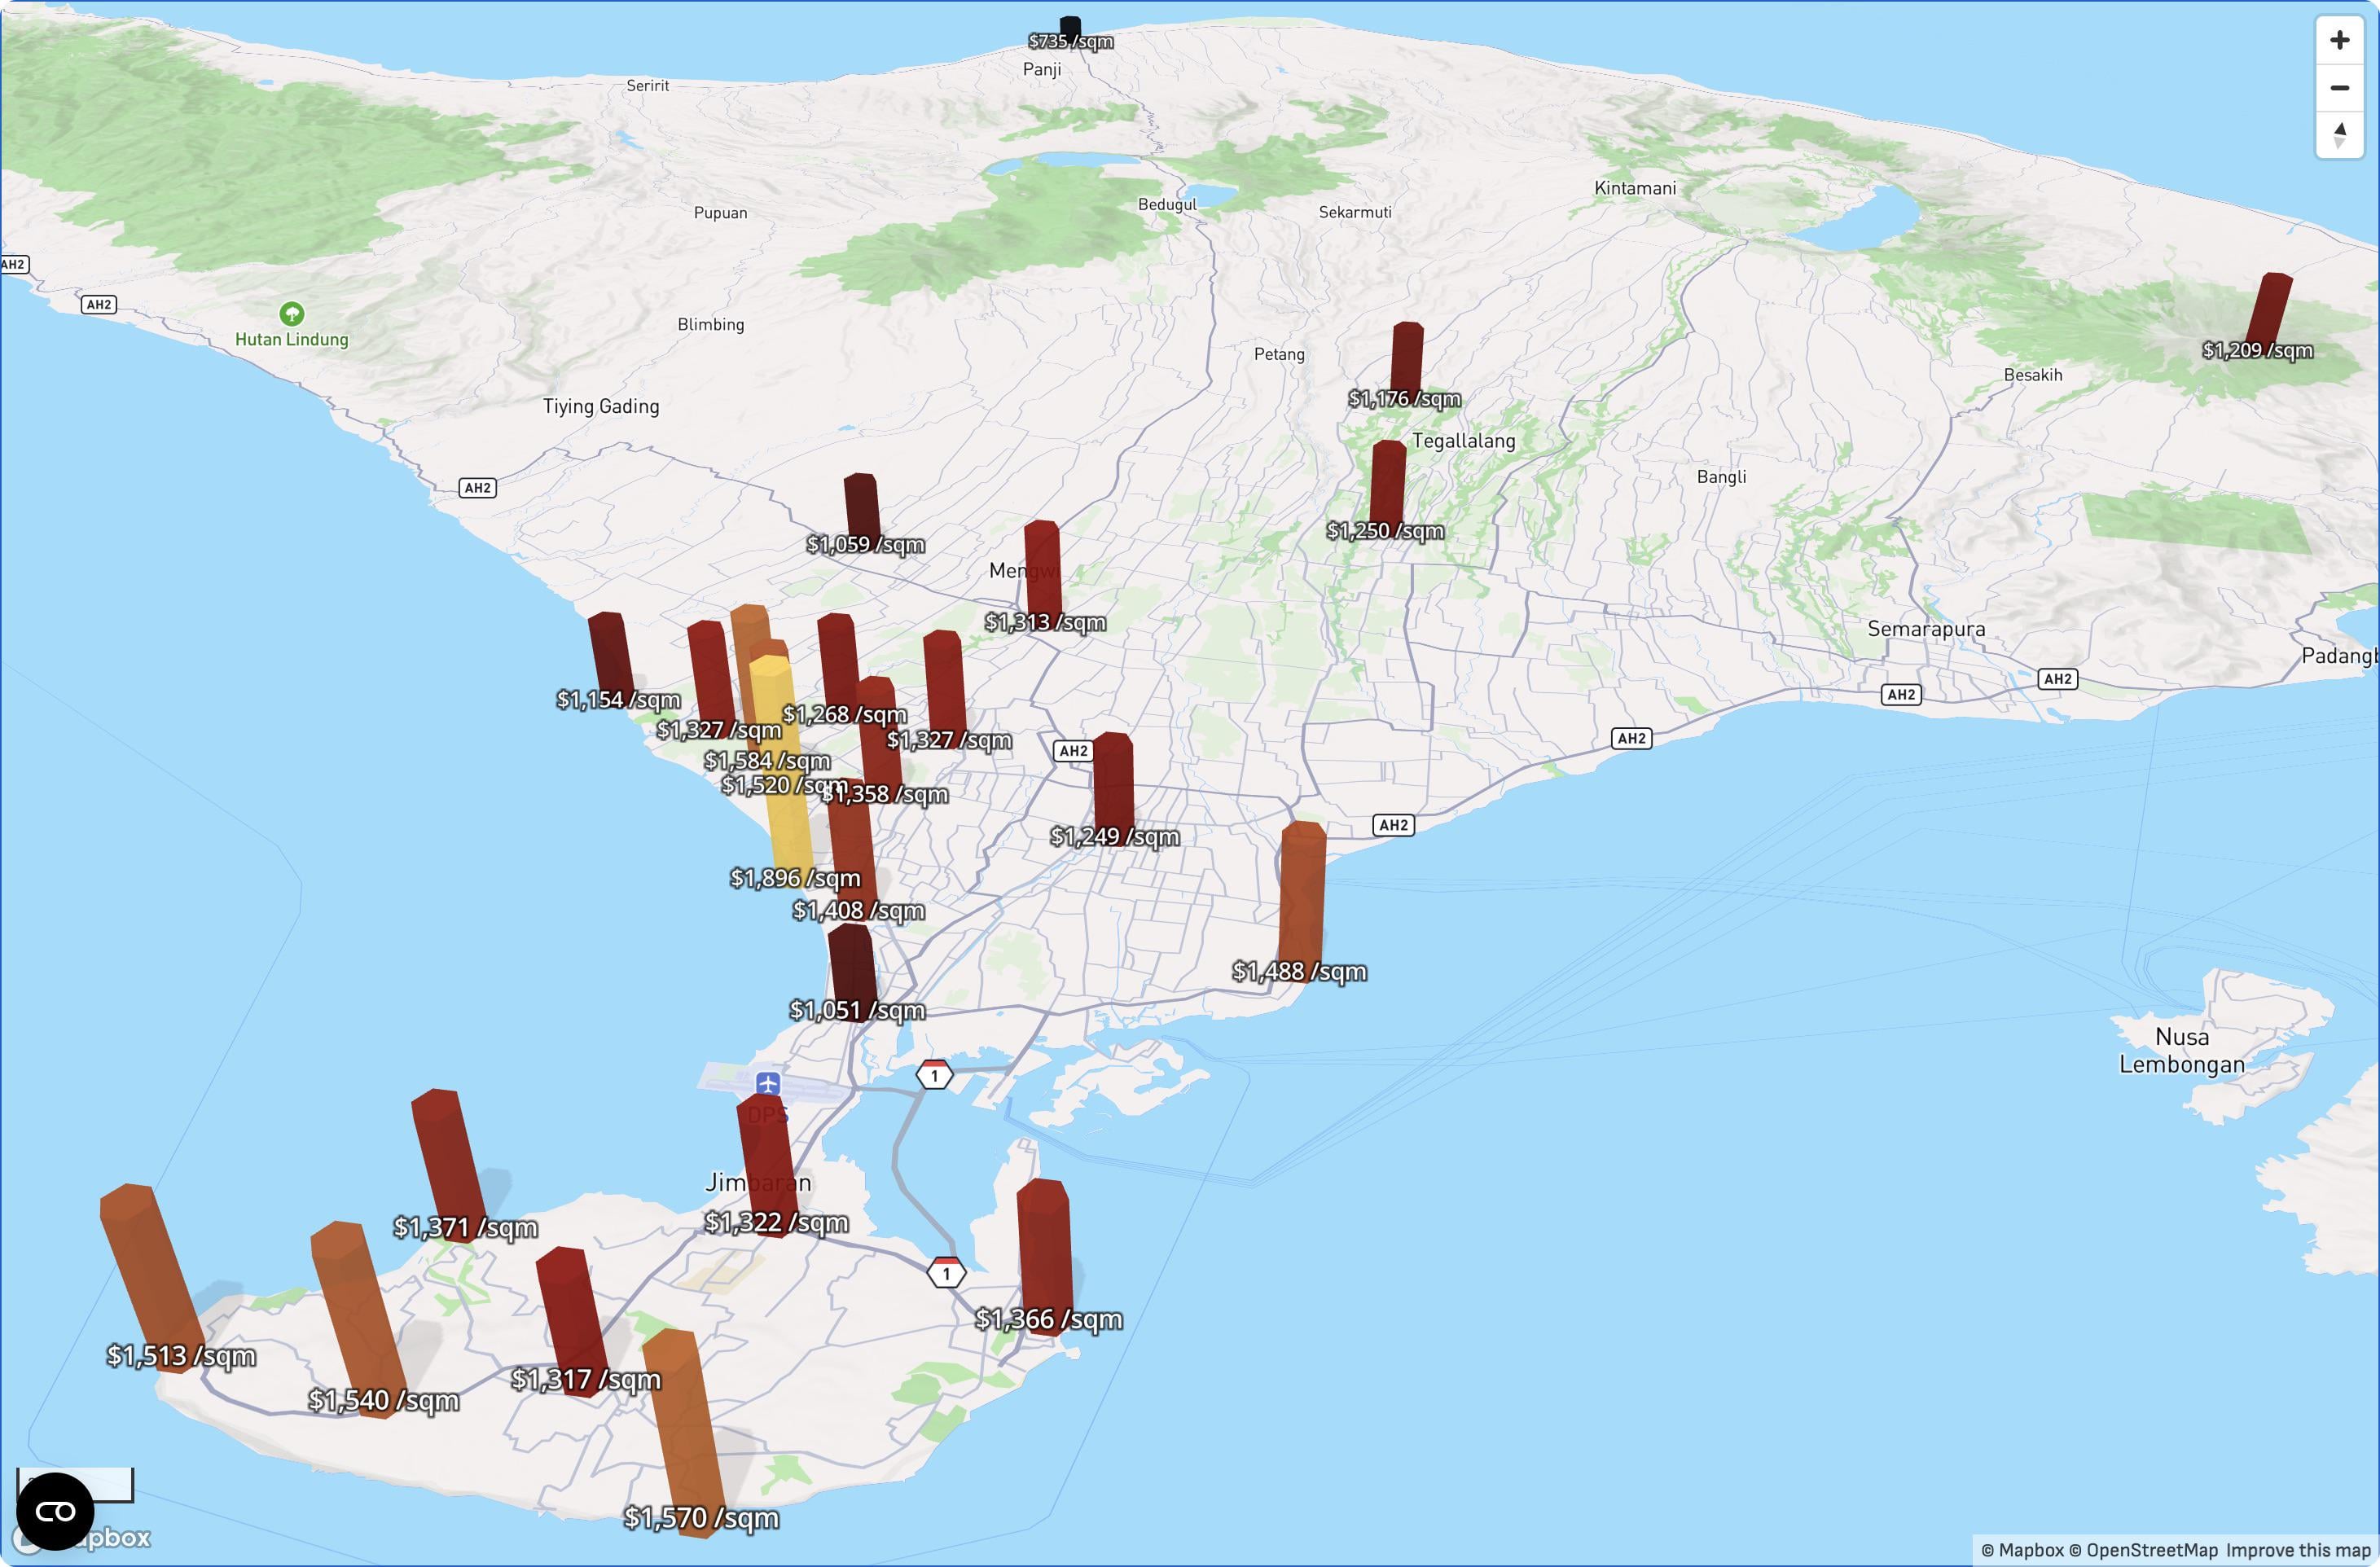The width and height of the screenshot is (2380, 1567).
Task: Reset bearing with the compass arrow
Action: [x=2339, y=135]
